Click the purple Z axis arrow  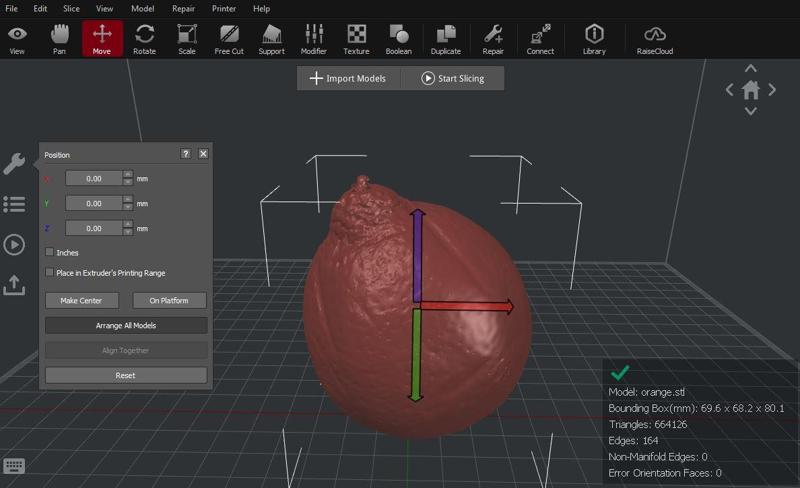417,255
